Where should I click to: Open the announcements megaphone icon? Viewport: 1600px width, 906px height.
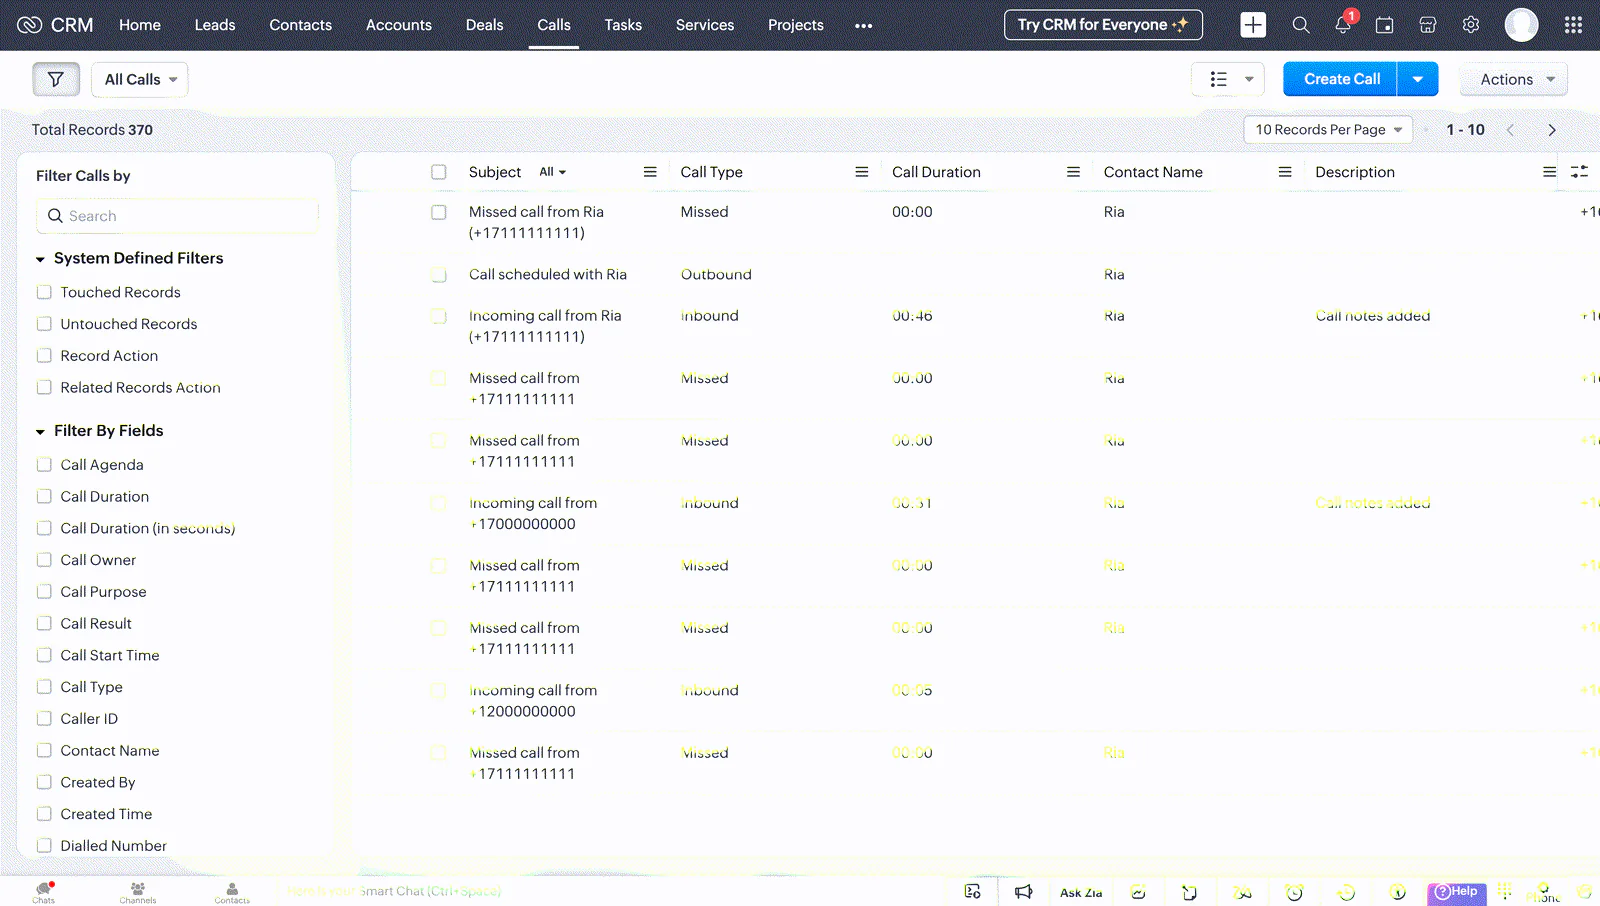coord(1023,892)
